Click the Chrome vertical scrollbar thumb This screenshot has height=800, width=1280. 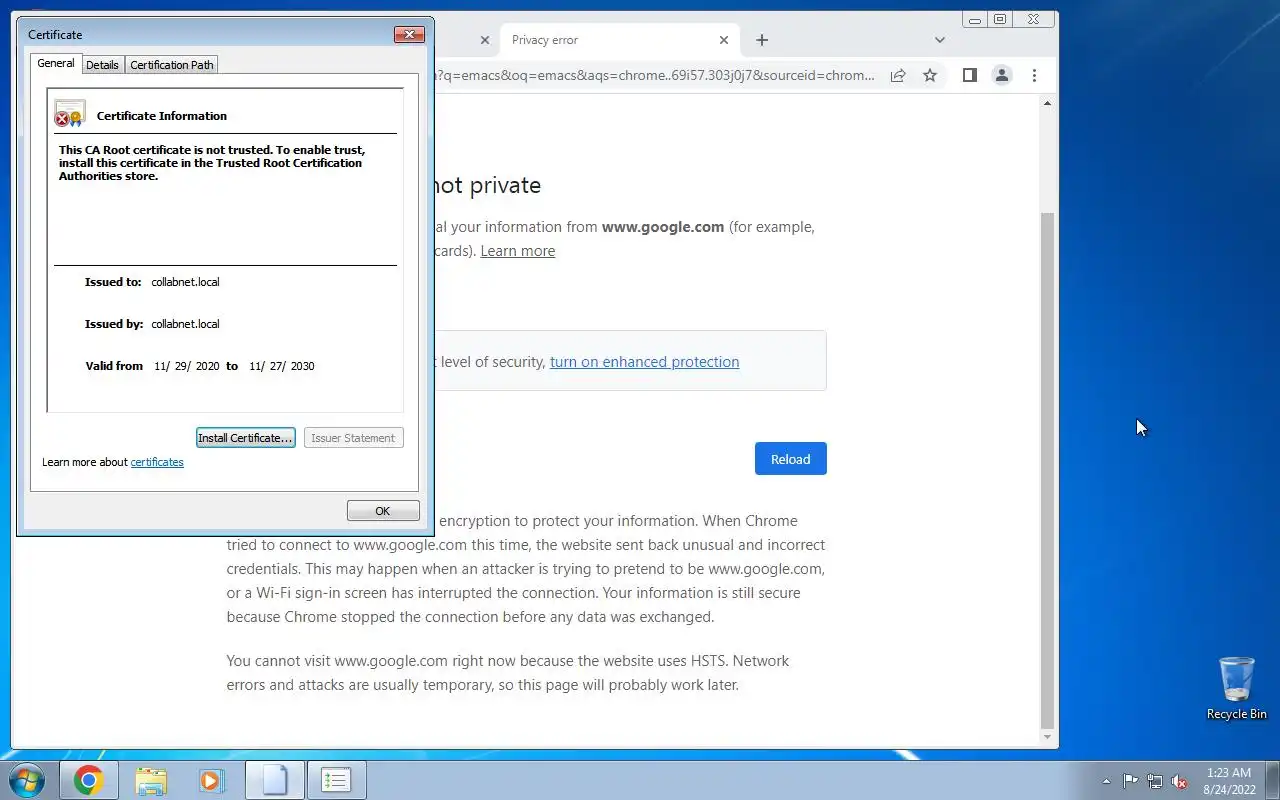click(1048, 470)
